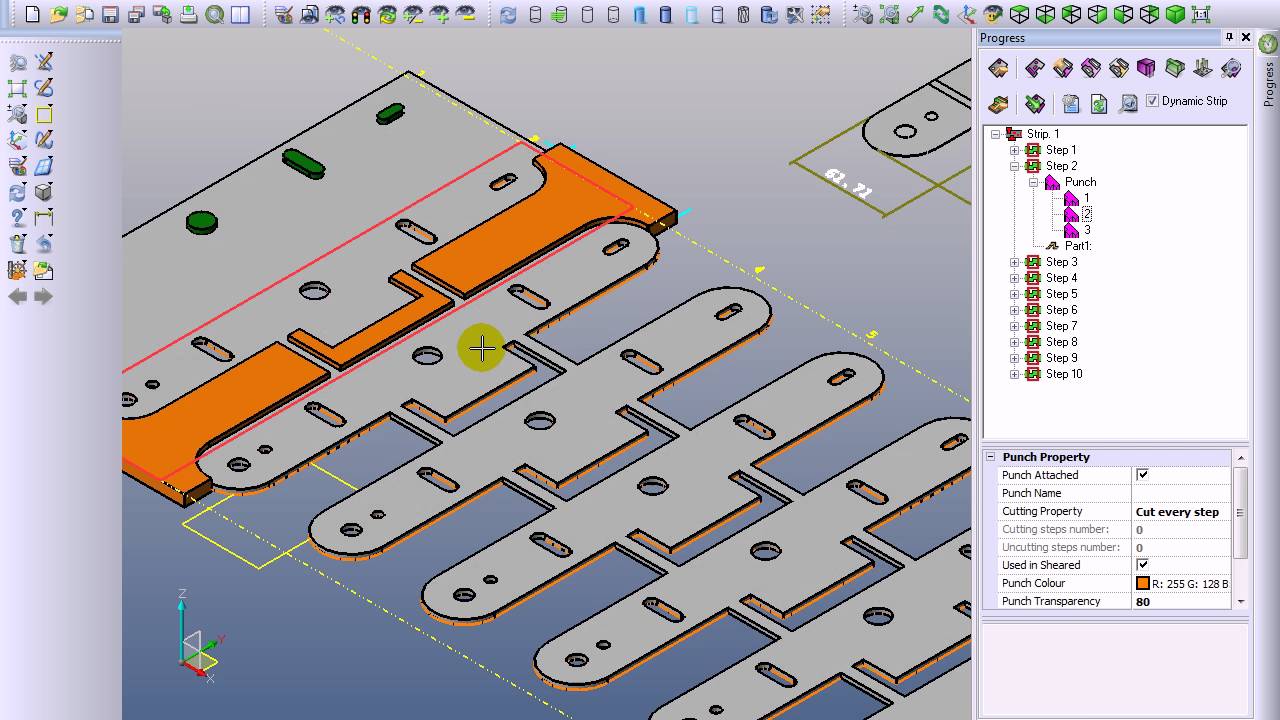The image size is (1280, 720).
Task: Collapse the Step 2 tree node
Action: 1014,166
